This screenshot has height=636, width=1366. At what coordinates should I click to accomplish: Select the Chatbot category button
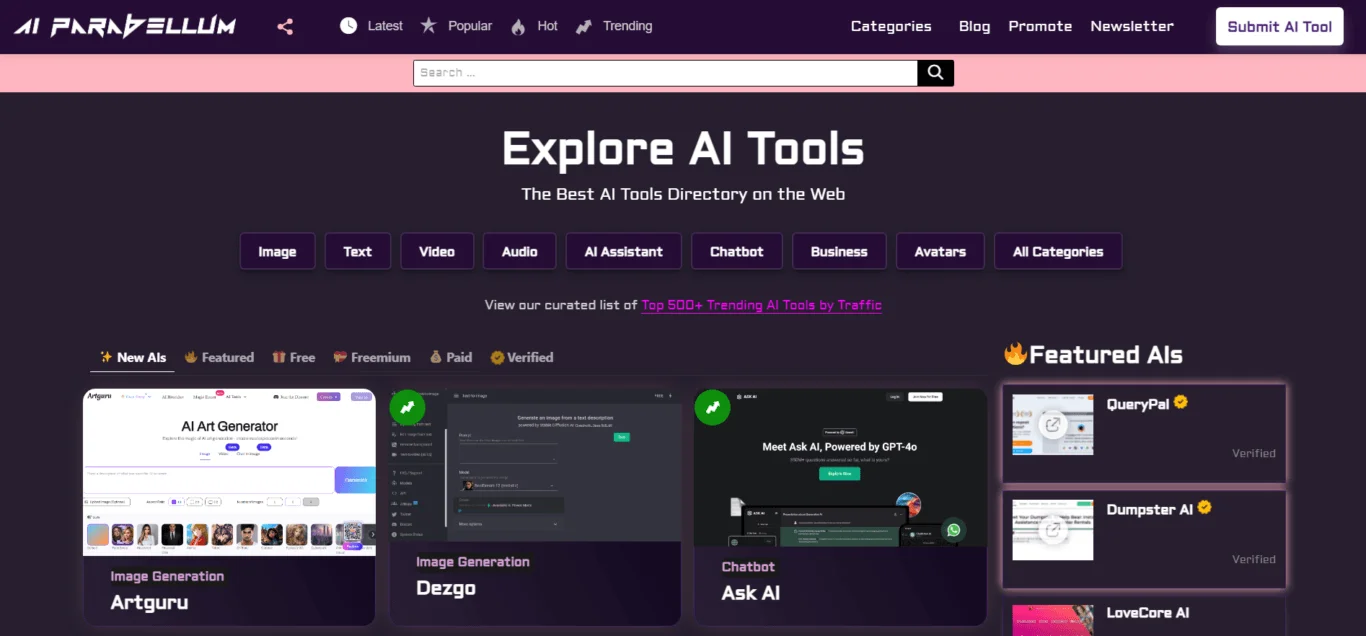click(x=736, y=252)
